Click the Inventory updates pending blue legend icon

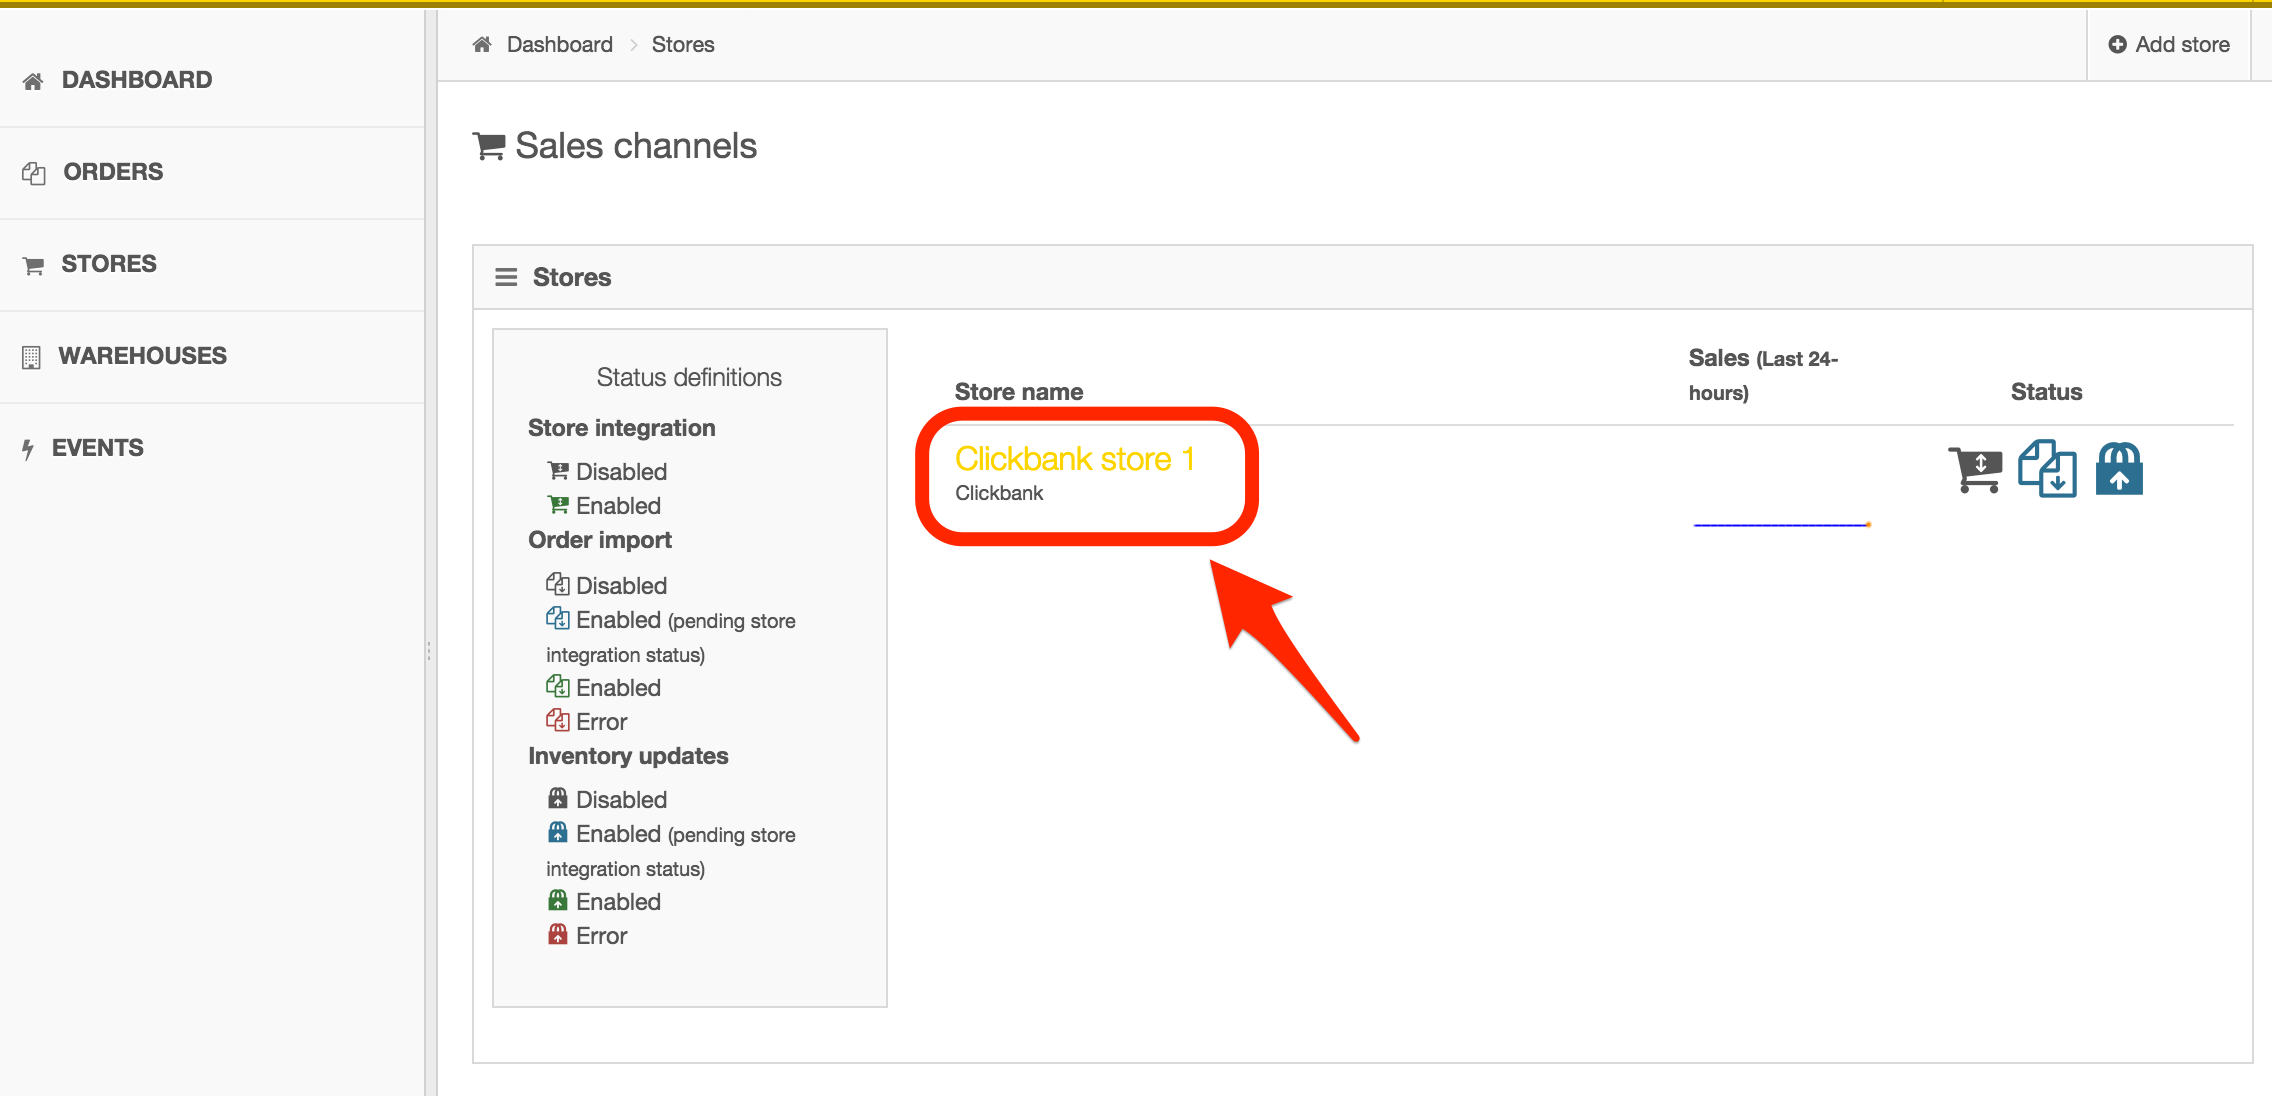coord(558,832)
